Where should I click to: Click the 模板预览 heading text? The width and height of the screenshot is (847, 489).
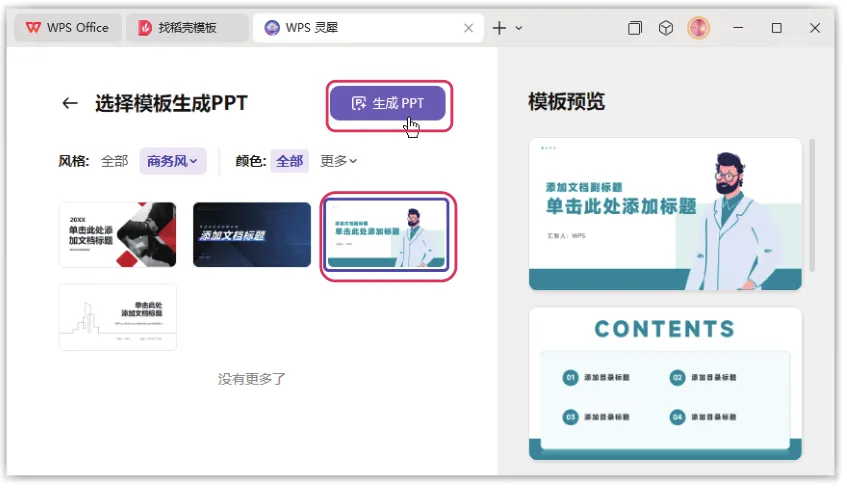click(x=567, y=102)
